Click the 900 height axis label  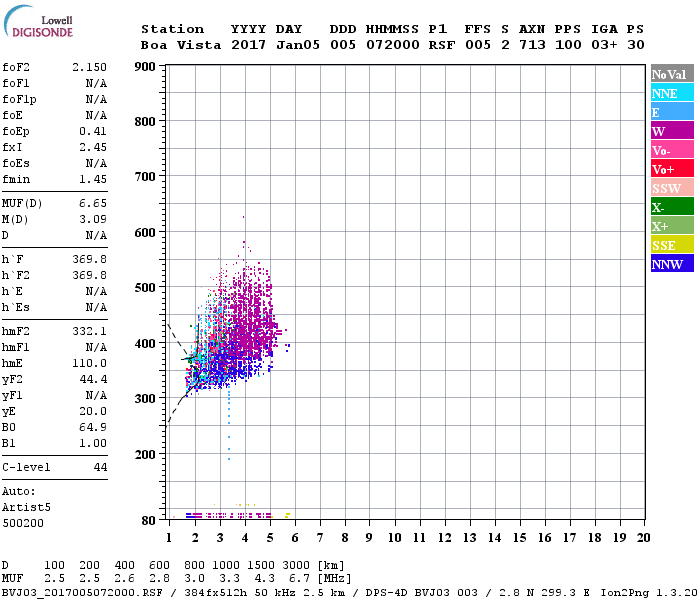point(145,67)
